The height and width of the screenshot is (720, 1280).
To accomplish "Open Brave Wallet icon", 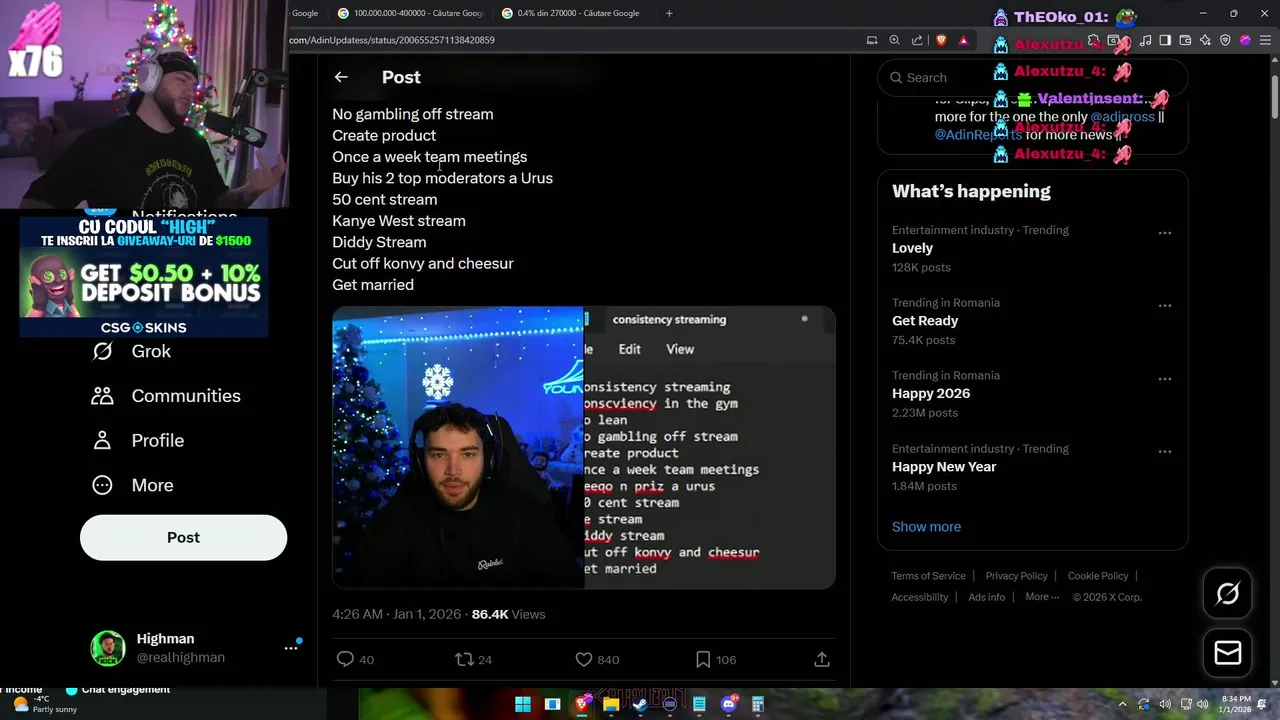I will pos(1185,40).
